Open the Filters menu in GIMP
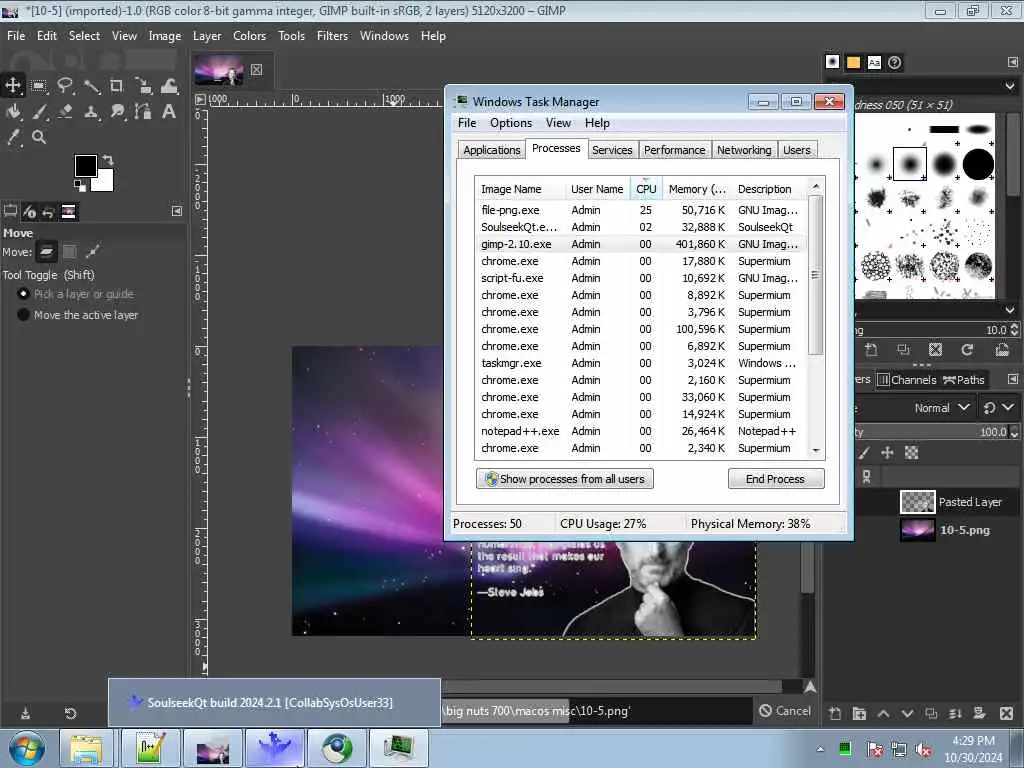Screen dimensions: 1024x768 coord(332,36)
